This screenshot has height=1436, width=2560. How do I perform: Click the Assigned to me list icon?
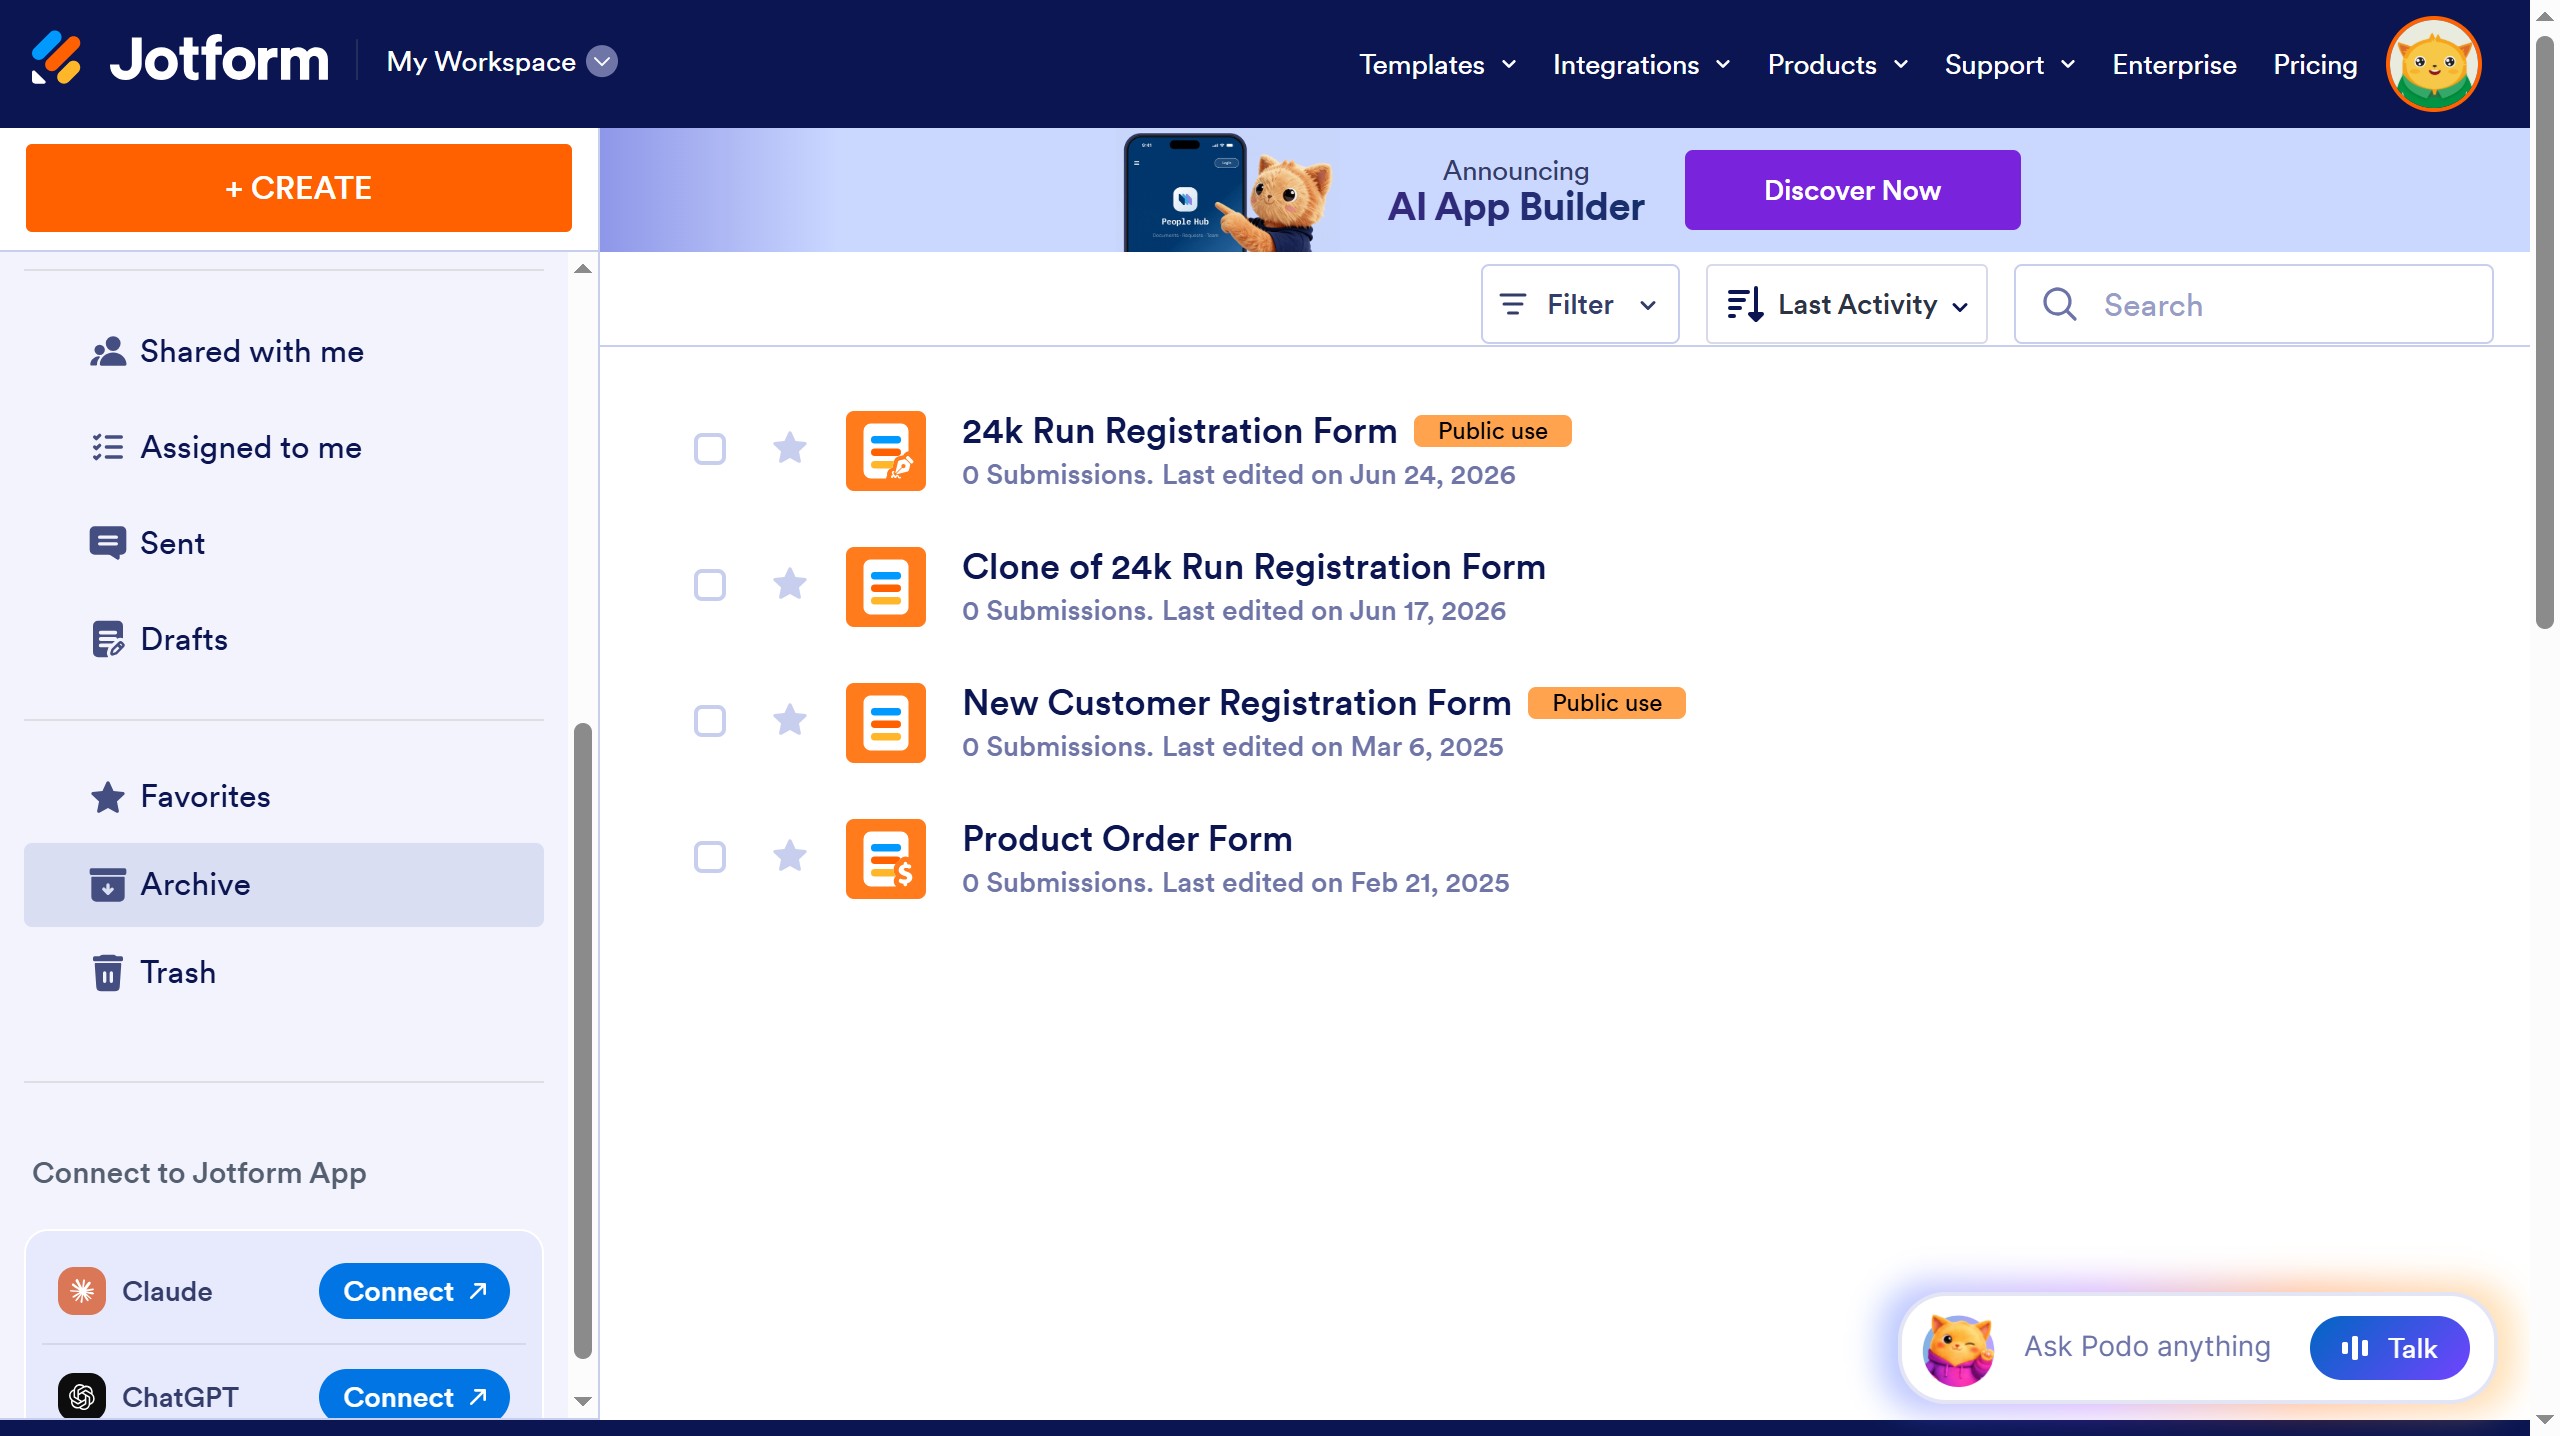(108, 448)
